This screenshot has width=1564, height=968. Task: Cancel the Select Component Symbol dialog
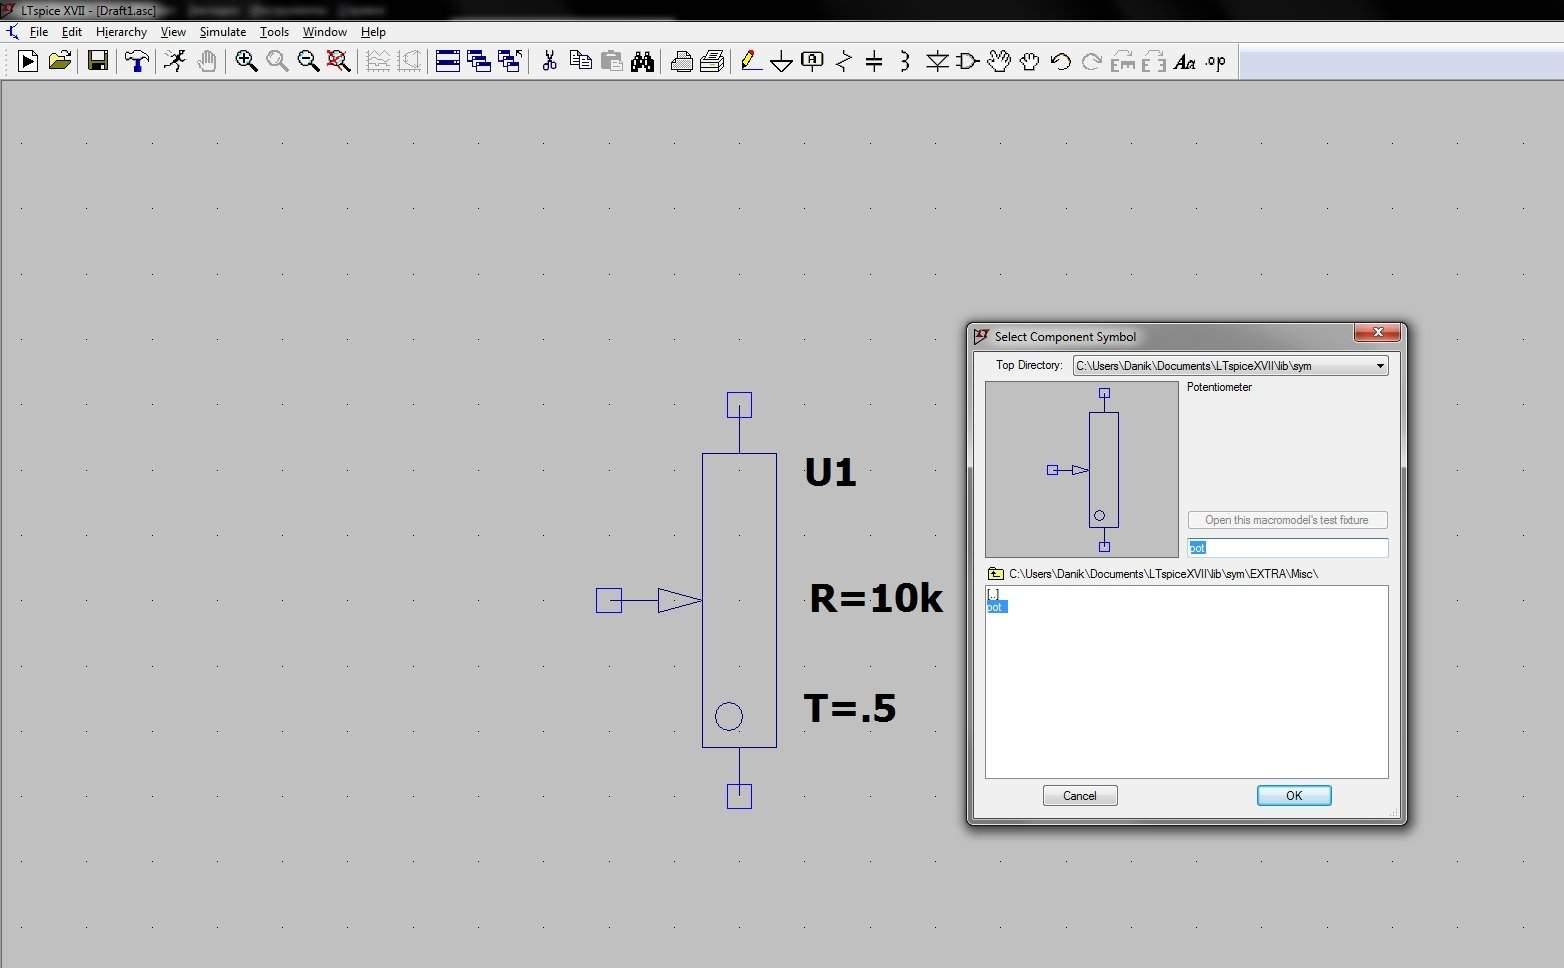click(1080, 796)
